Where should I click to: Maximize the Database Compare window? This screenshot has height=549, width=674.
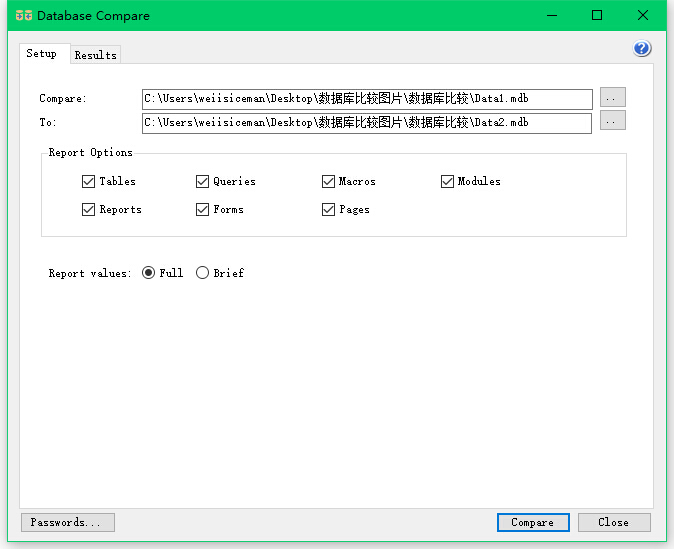click(x=597, y=15)
